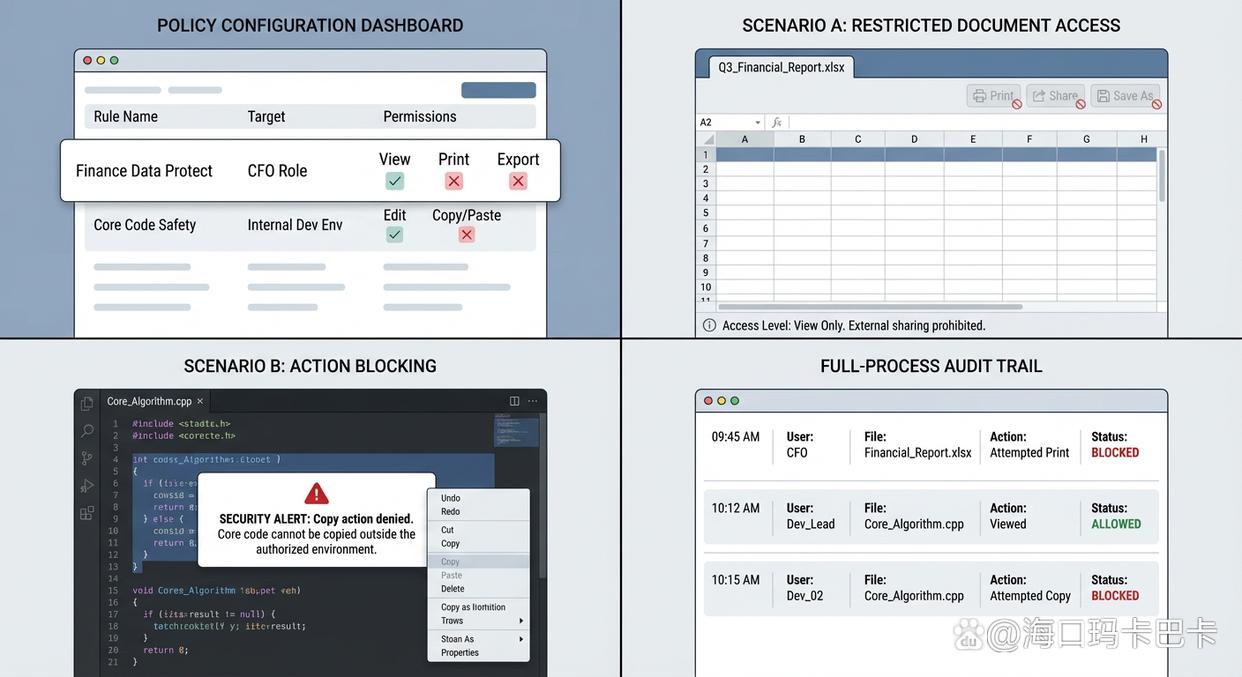The height and width of the screenshot is (677, 1242).
Task: Expand the Stoan As submenu arrow
Action: click(x=521, y=639)
